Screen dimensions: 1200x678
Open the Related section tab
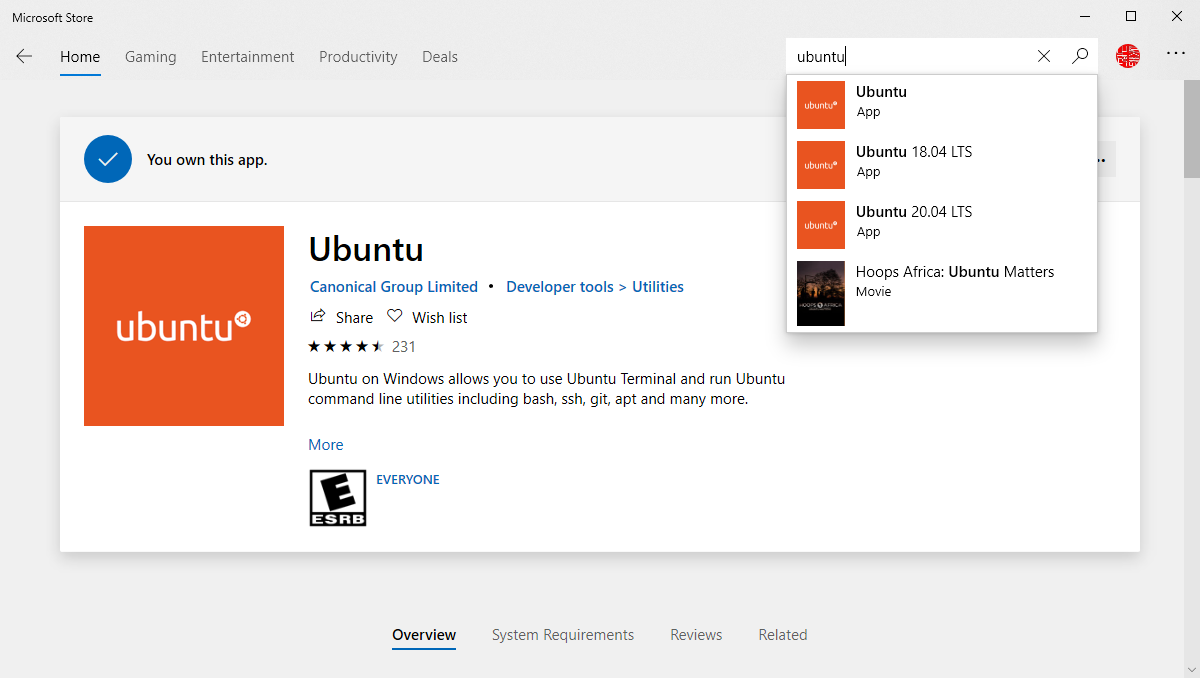[x=783, y=635]
